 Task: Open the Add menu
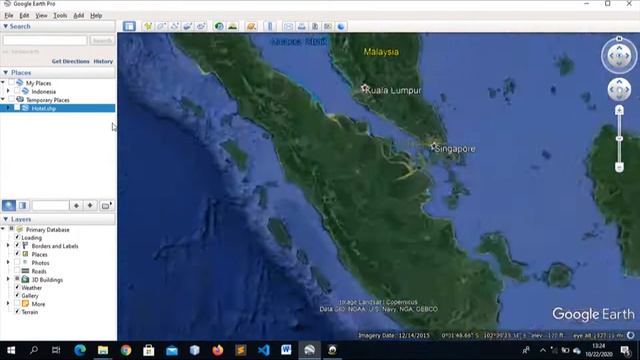tap(78, 16)
